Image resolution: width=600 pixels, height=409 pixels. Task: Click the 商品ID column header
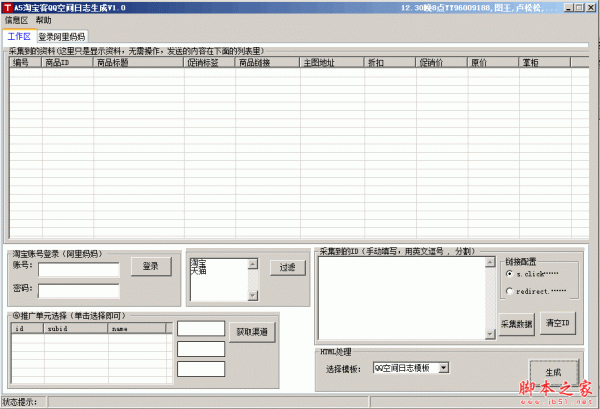[x=67, y=62]
